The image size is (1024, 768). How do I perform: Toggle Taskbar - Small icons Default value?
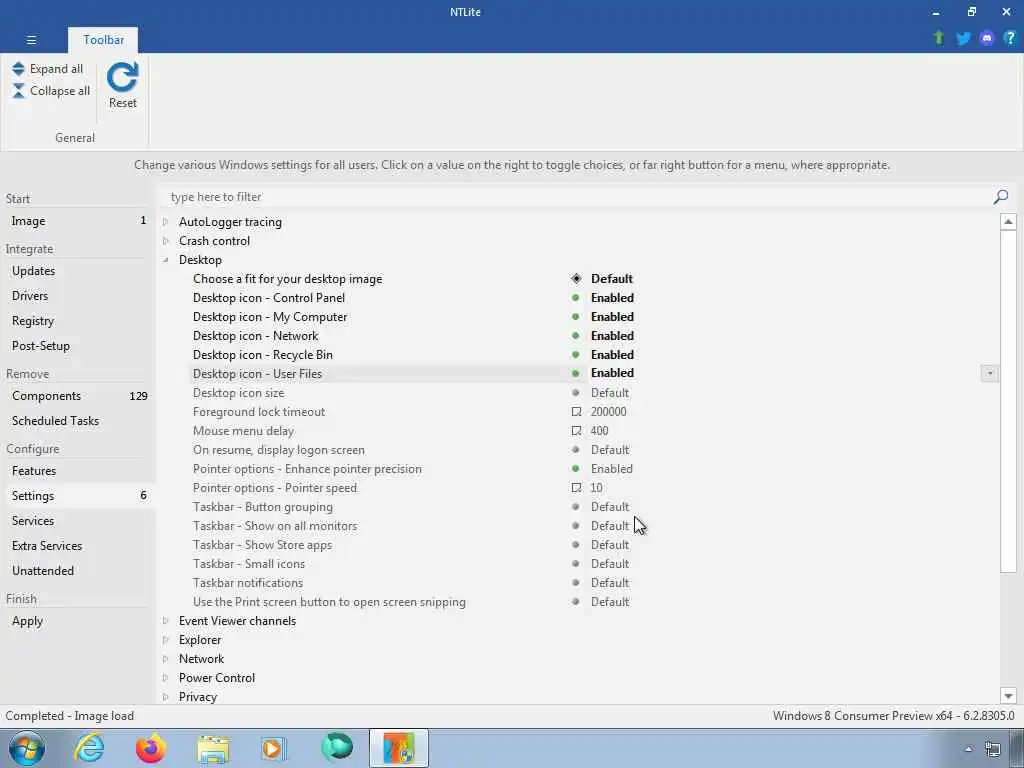coord(610,564)
